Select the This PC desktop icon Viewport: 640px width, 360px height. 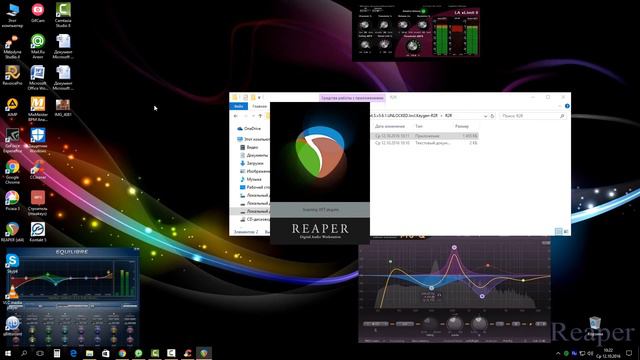pos(12,15)
